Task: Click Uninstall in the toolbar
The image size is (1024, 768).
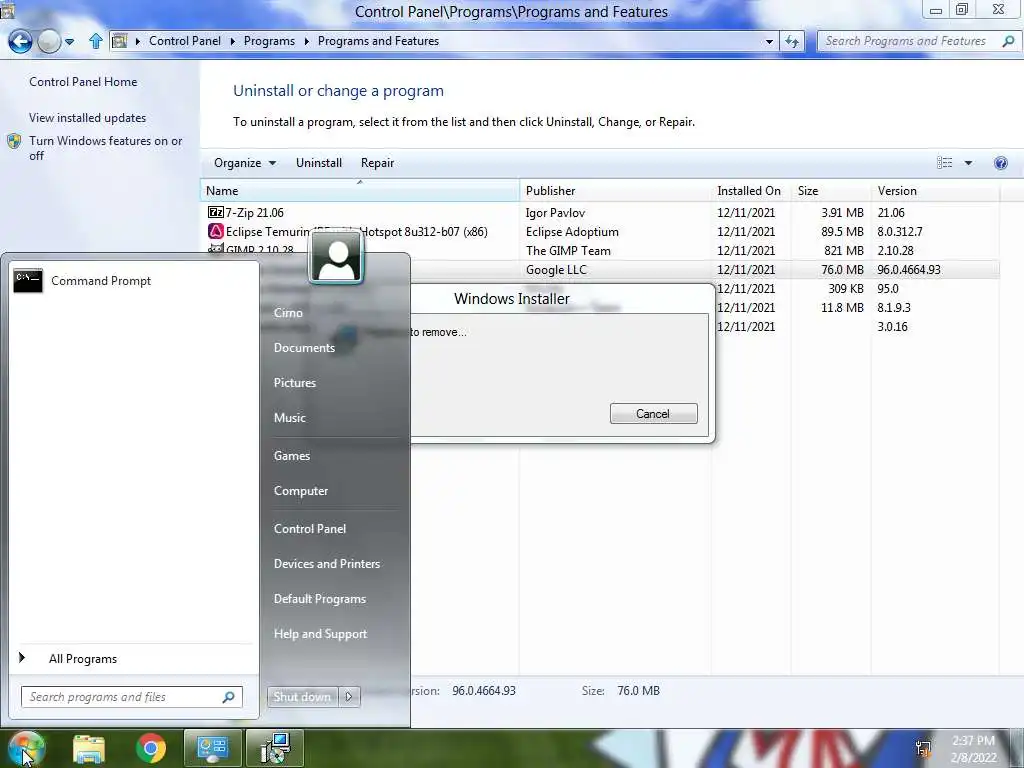Action: [319, 163]
